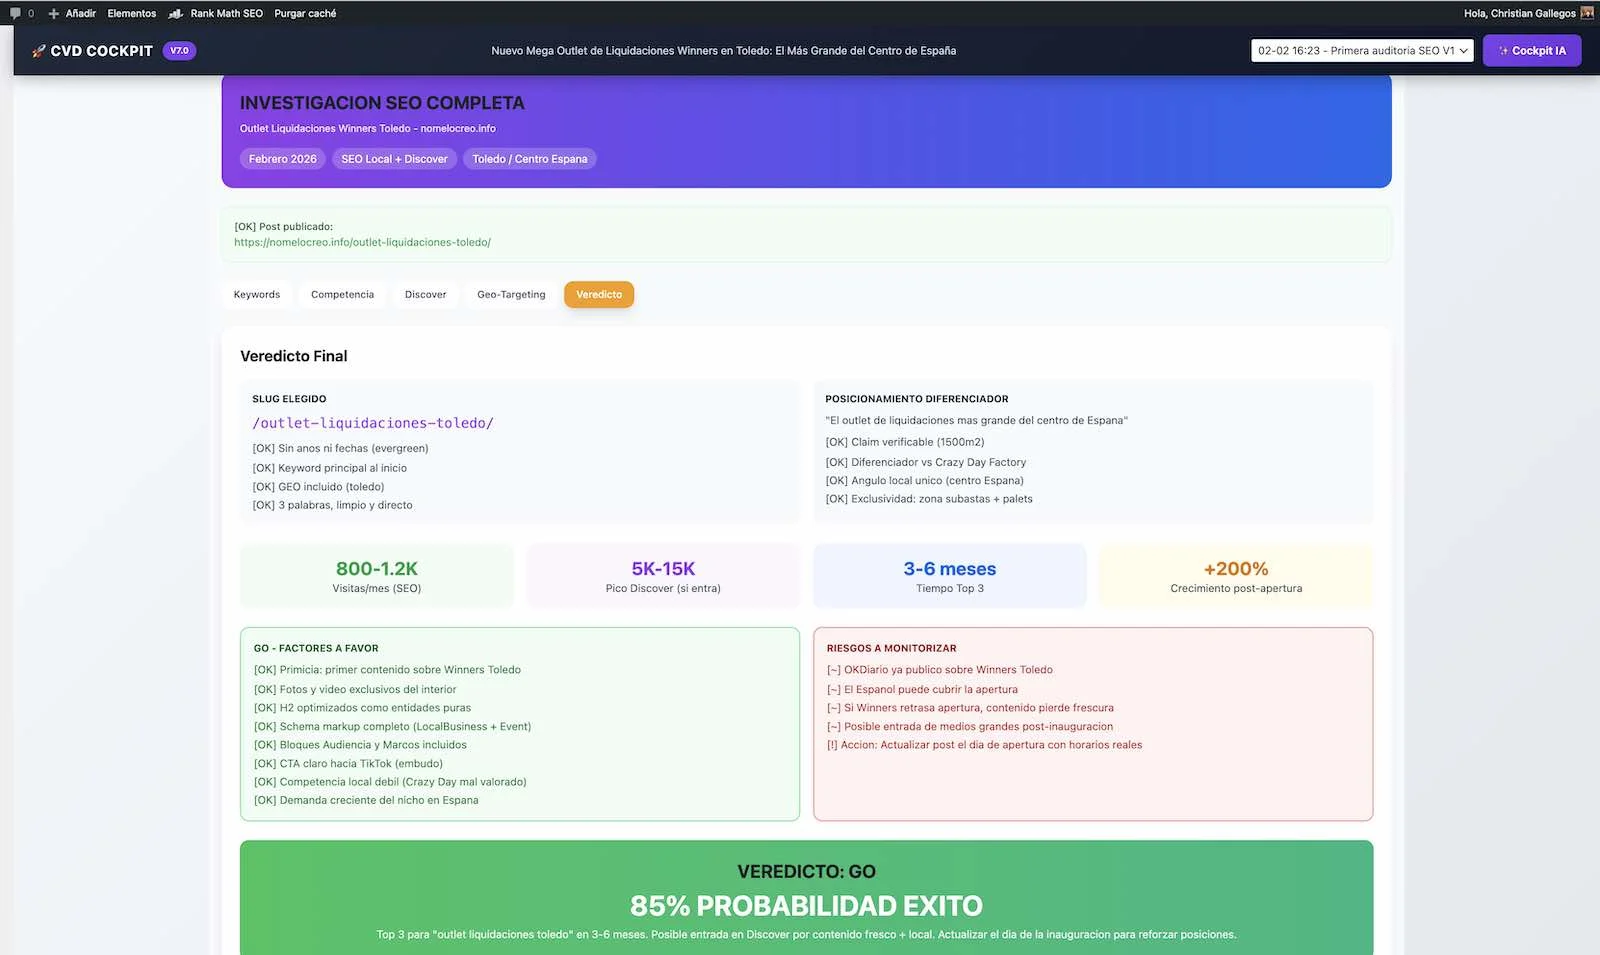Screen dimensions: 1600x955
Task: Open the published post link for outlet-liquidaciones-toledo
Action: [x=362, y=242]
